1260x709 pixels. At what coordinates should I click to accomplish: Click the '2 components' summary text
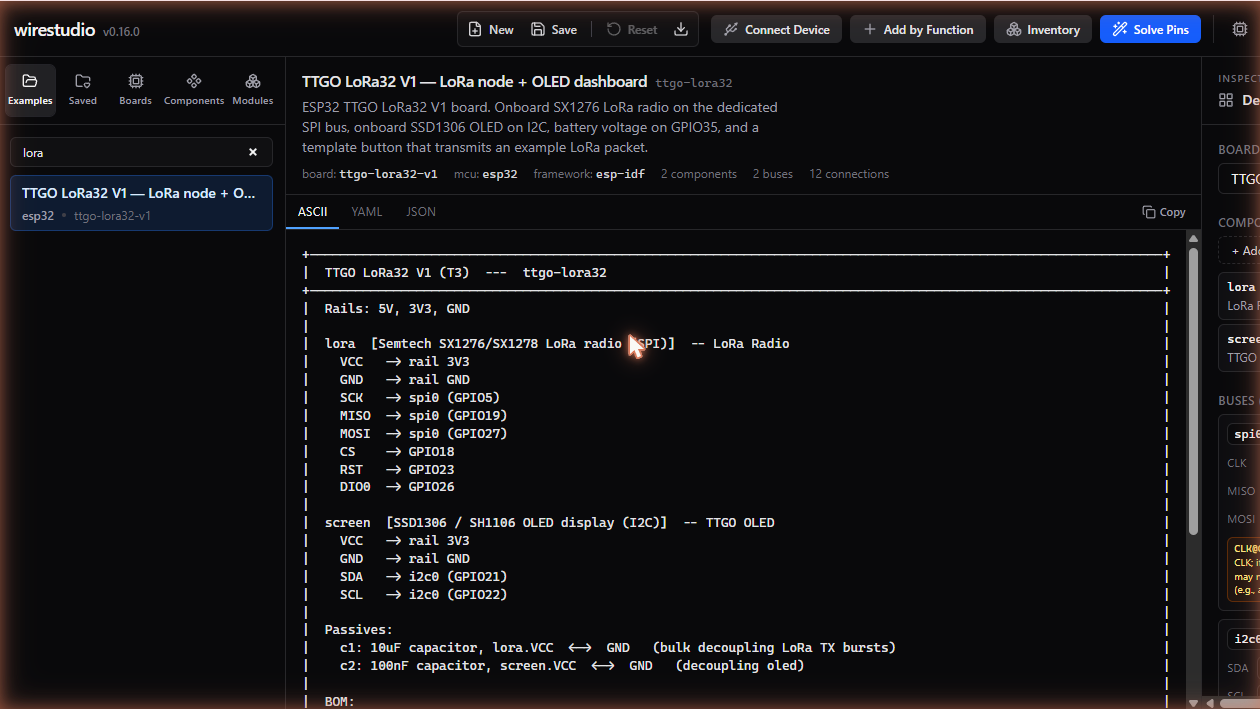click(698, 174)
